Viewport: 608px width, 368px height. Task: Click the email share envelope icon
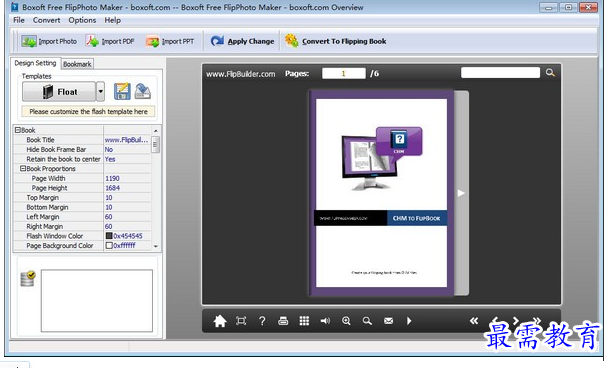[389, 321]
